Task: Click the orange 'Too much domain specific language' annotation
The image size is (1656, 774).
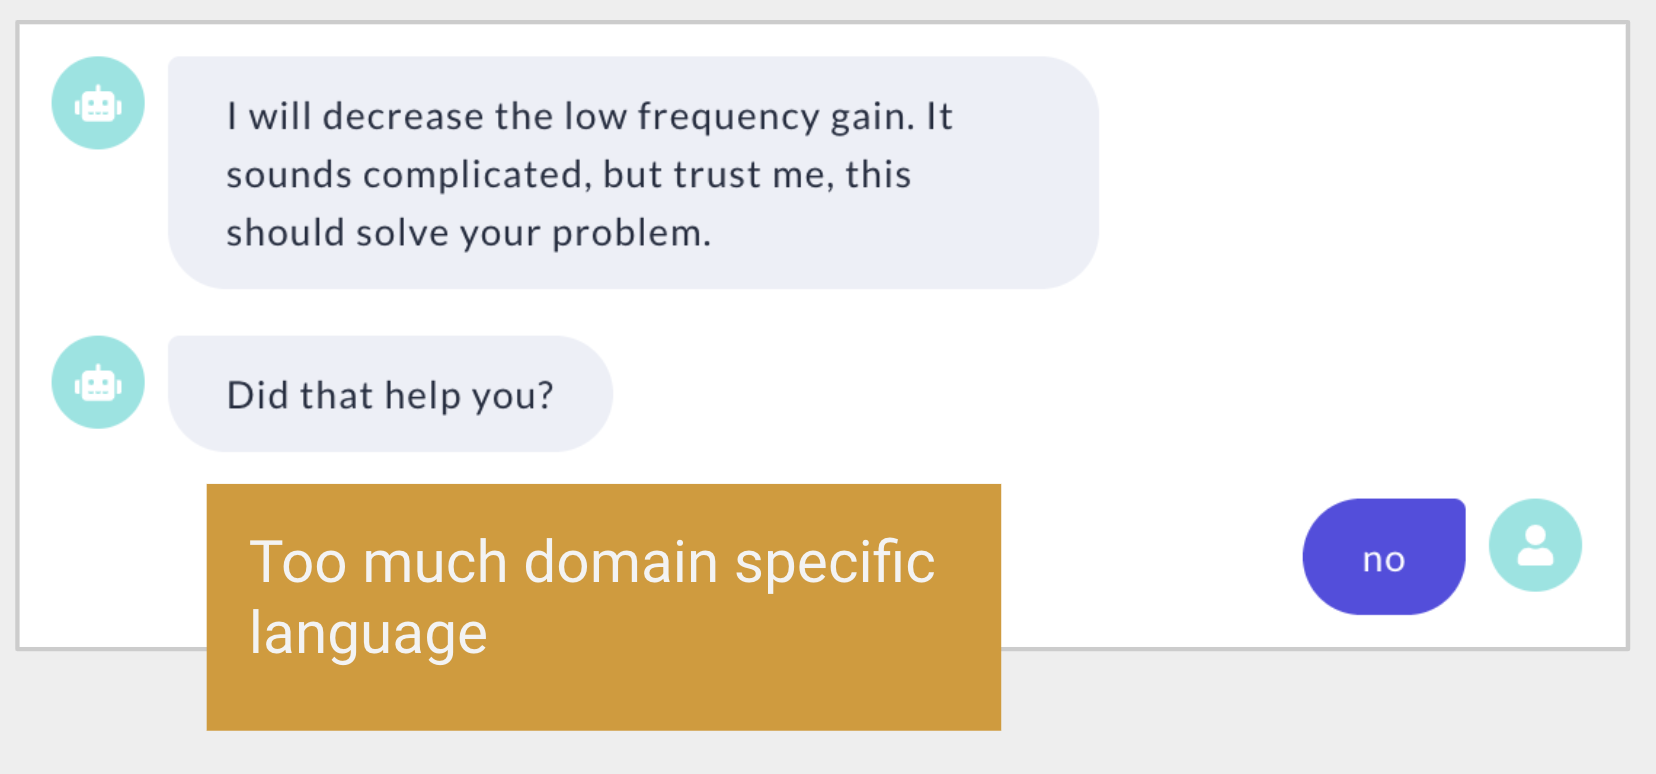Action: pos(604,607)
